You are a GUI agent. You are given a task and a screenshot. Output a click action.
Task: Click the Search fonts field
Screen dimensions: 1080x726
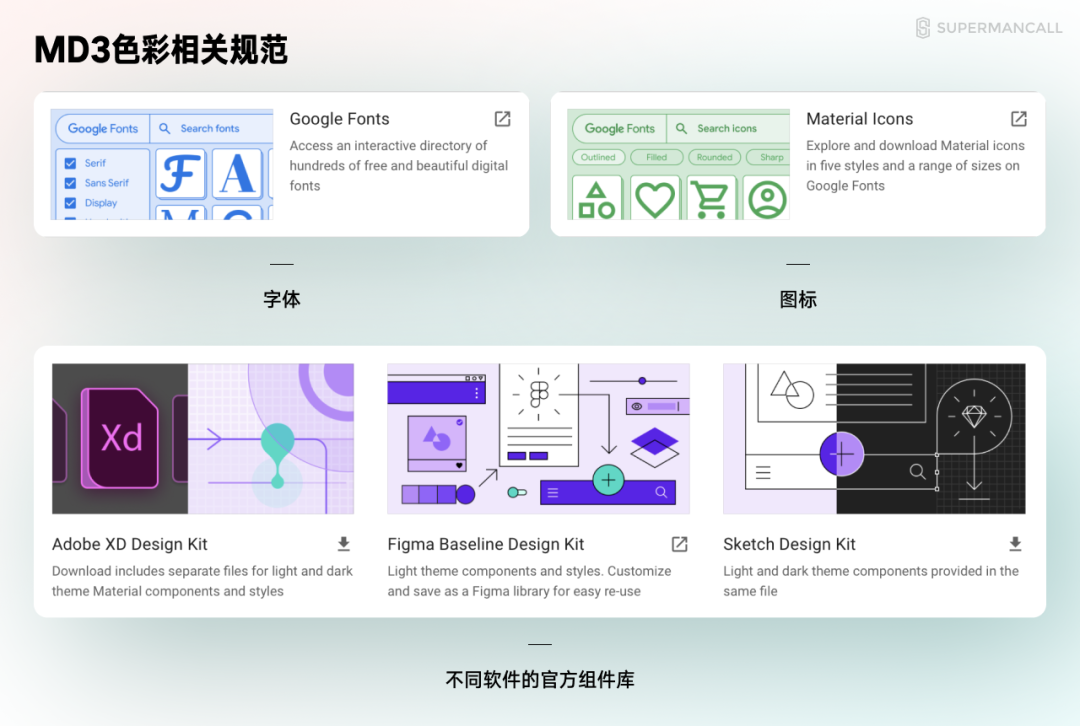(211, 128)
